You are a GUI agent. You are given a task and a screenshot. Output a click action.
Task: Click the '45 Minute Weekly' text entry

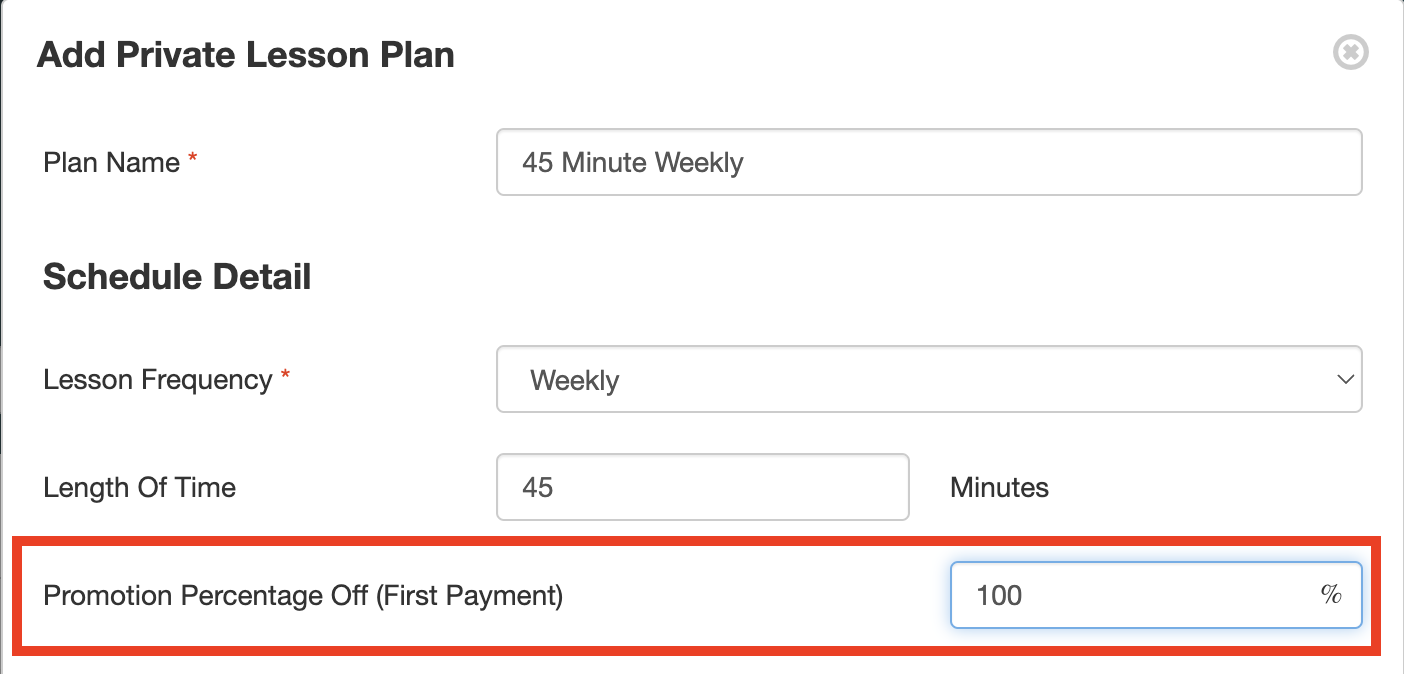coord(632,162)
